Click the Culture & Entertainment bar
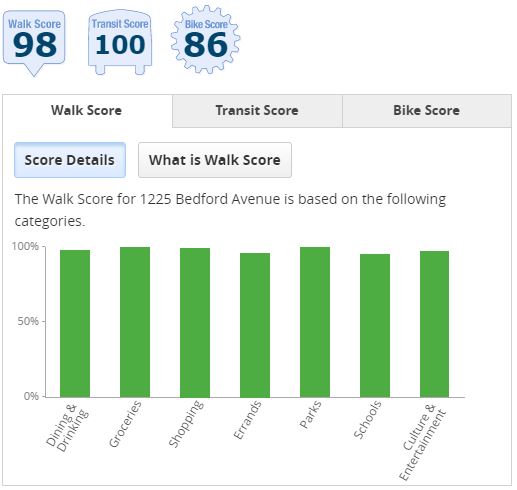The height and width of the screenshot is (490, 517). coord(434,324)
